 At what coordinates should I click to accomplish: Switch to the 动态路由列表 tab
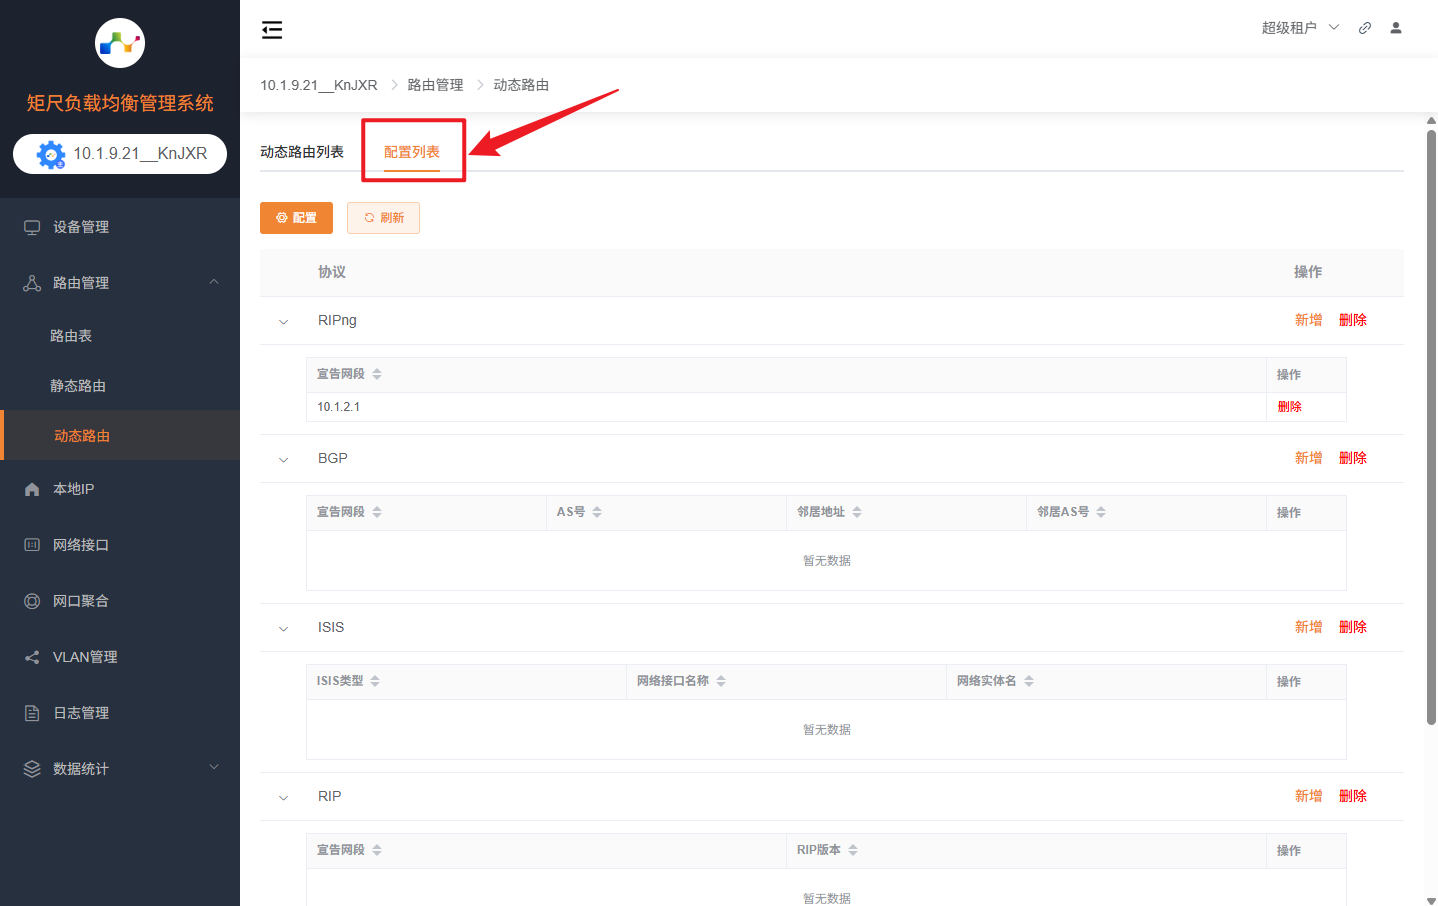point(302,152)
